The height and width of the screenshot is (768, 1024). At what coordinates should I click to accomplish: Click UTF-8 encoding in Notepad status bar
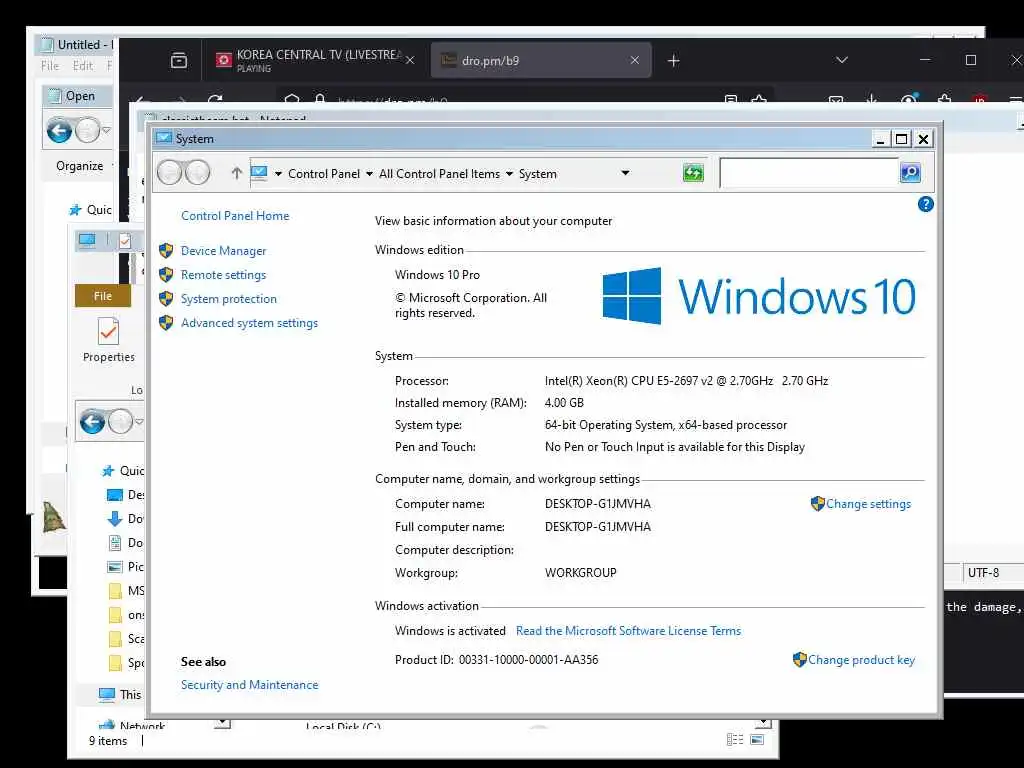pyautogui.click(x=983, y=573)
